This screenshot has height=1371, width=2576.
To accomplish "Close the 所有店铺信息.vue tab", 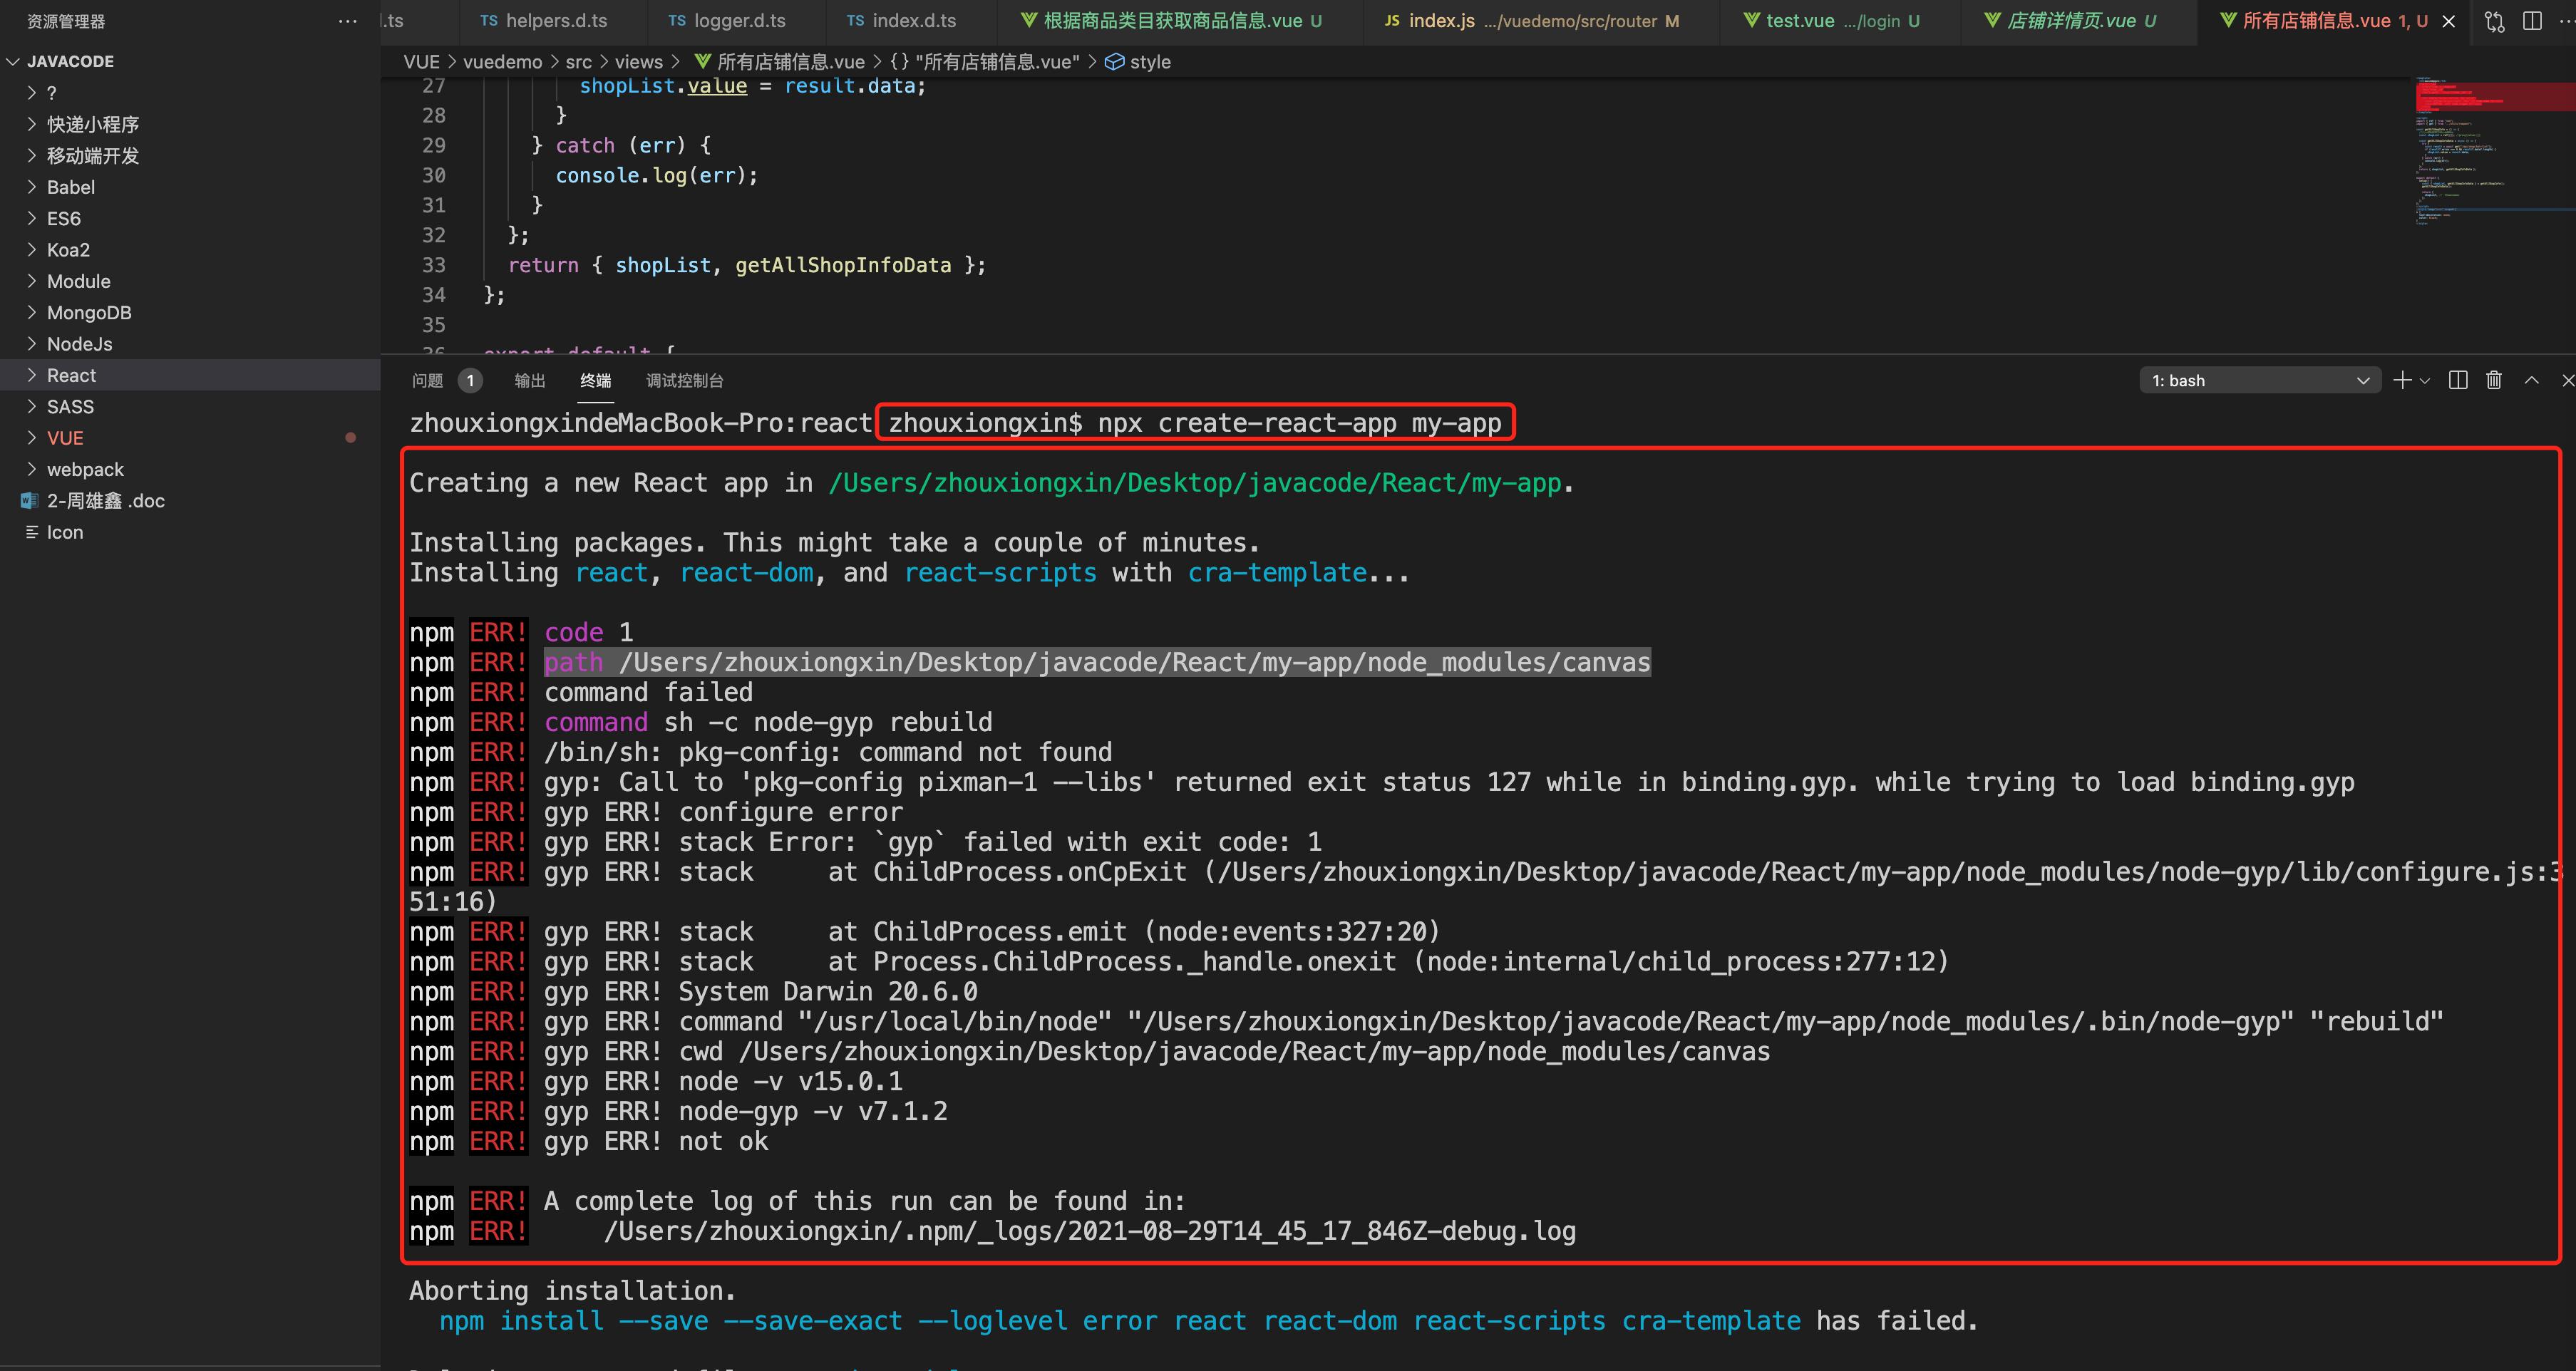I will tap(2449, 21).
